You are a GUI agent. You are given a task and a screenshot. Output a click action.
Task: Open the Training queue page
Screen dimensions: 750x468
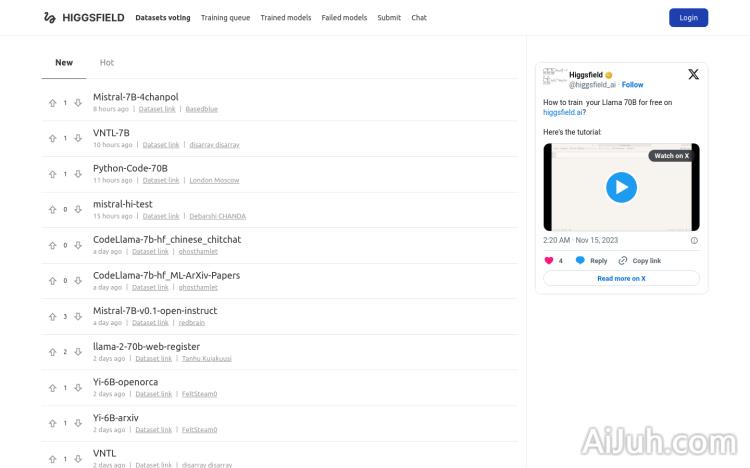pyautogui.click(x=225, y=18)
